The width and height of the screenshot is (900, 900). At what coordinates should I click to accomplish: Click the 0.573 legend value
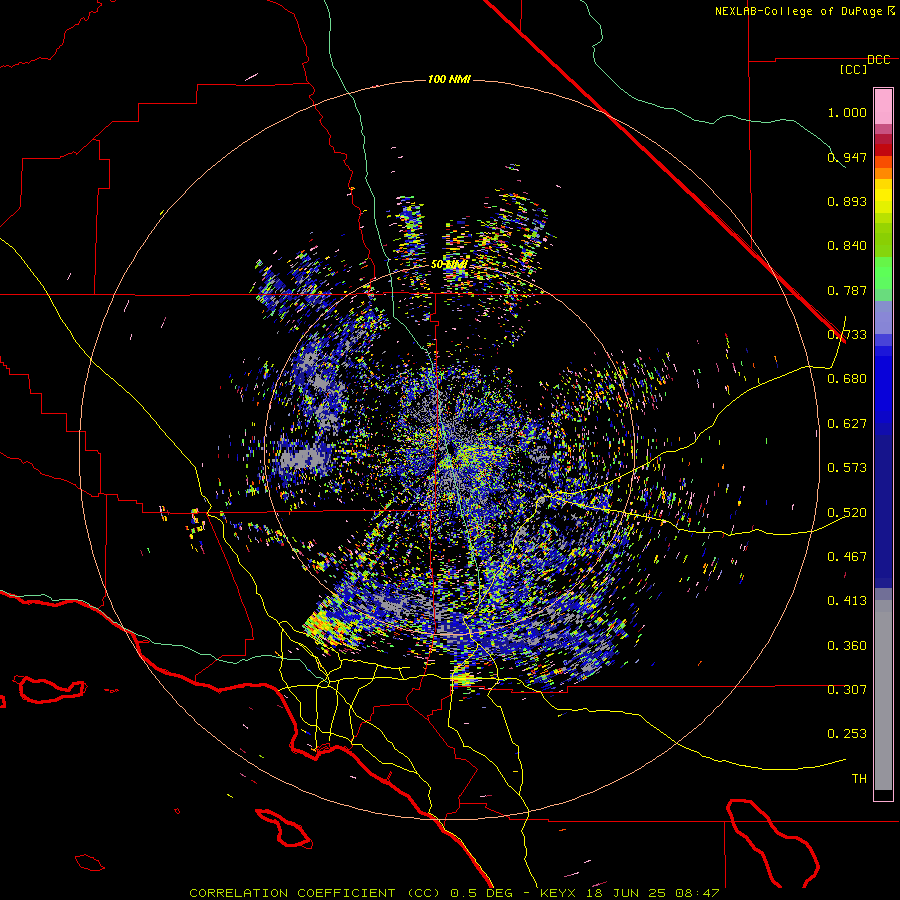pyautogui.click(x=847, y=468)
